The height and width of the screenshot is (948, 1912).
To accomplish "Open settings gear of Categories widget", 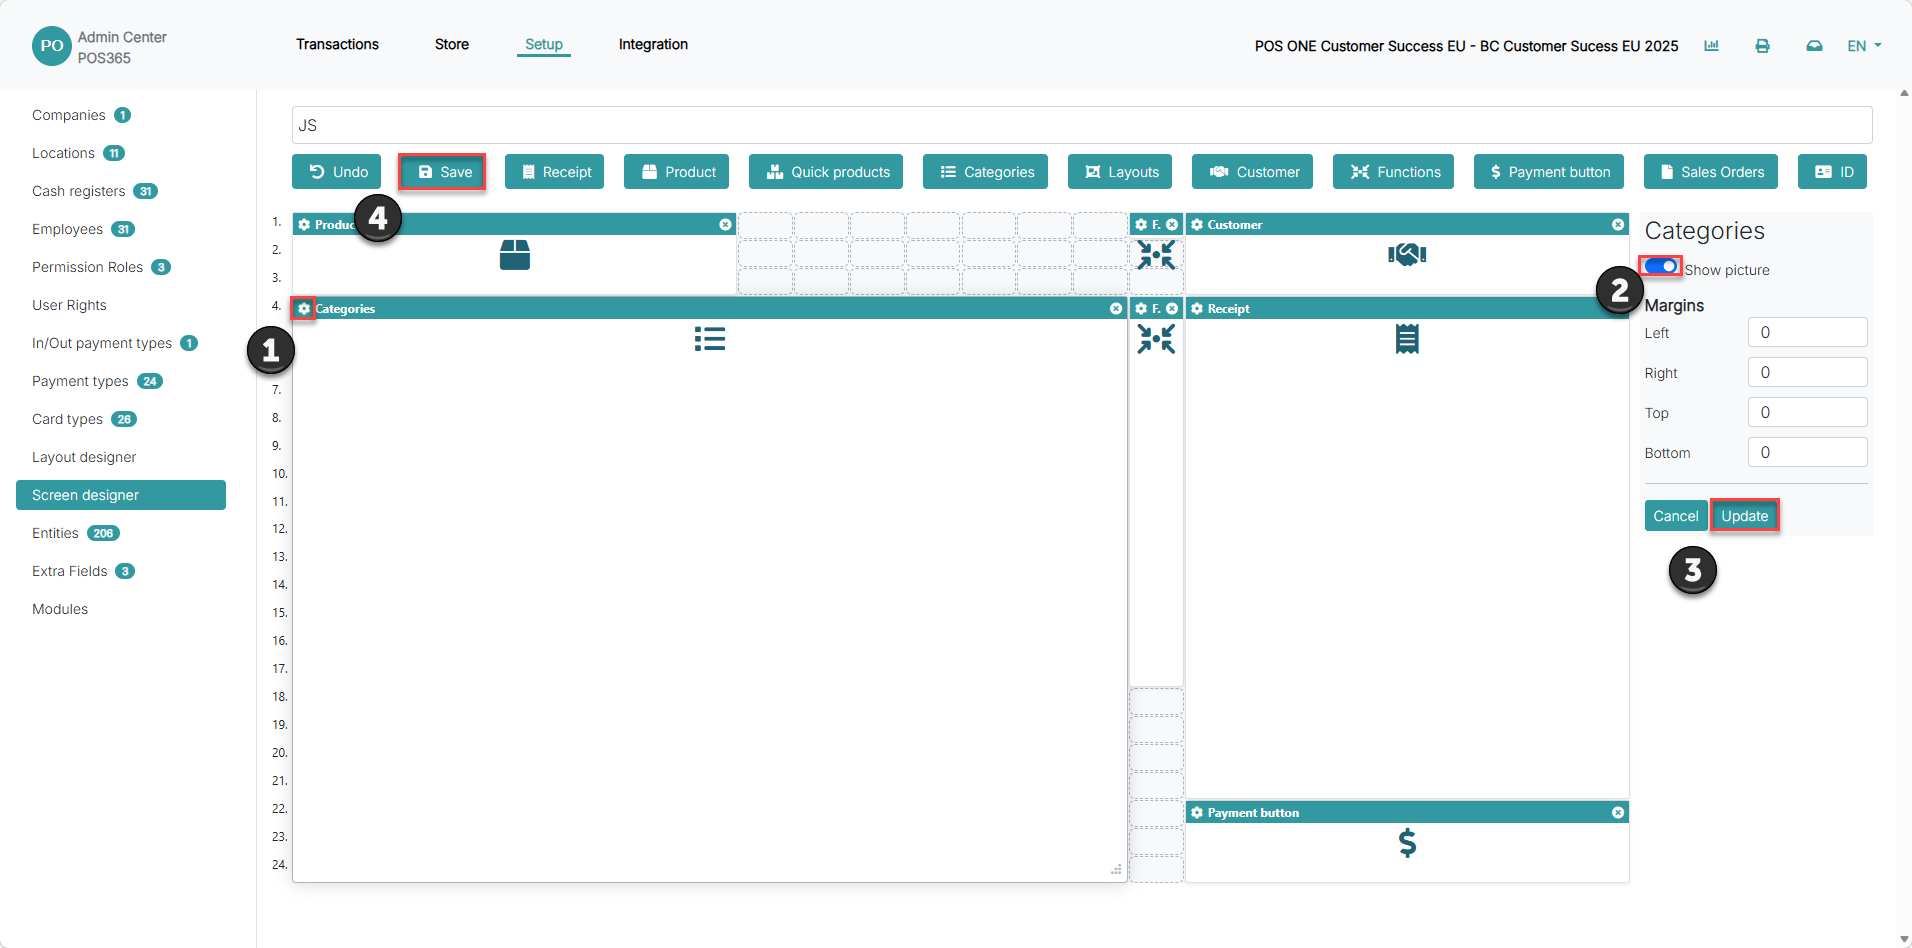I will (x=304, y=309).
